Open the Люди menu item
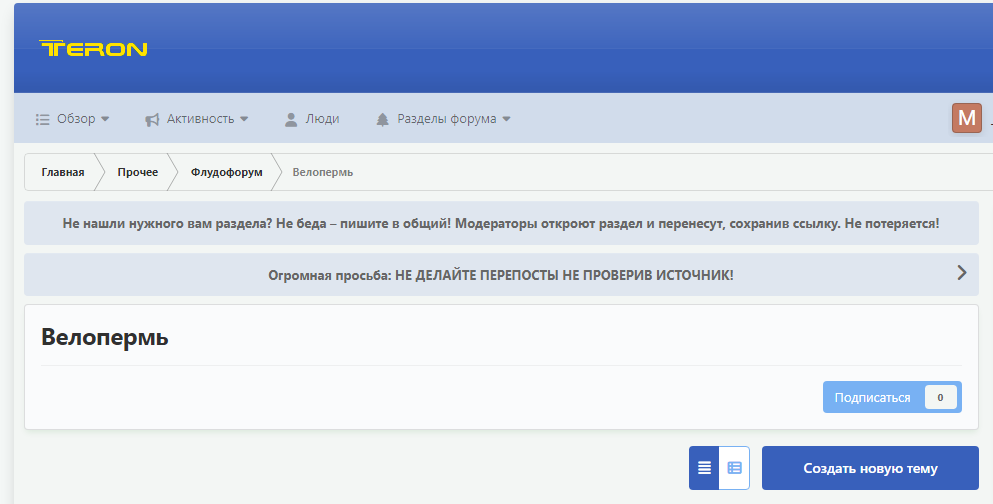The width and height of the screenshot is (993, 504). (322, 119)
